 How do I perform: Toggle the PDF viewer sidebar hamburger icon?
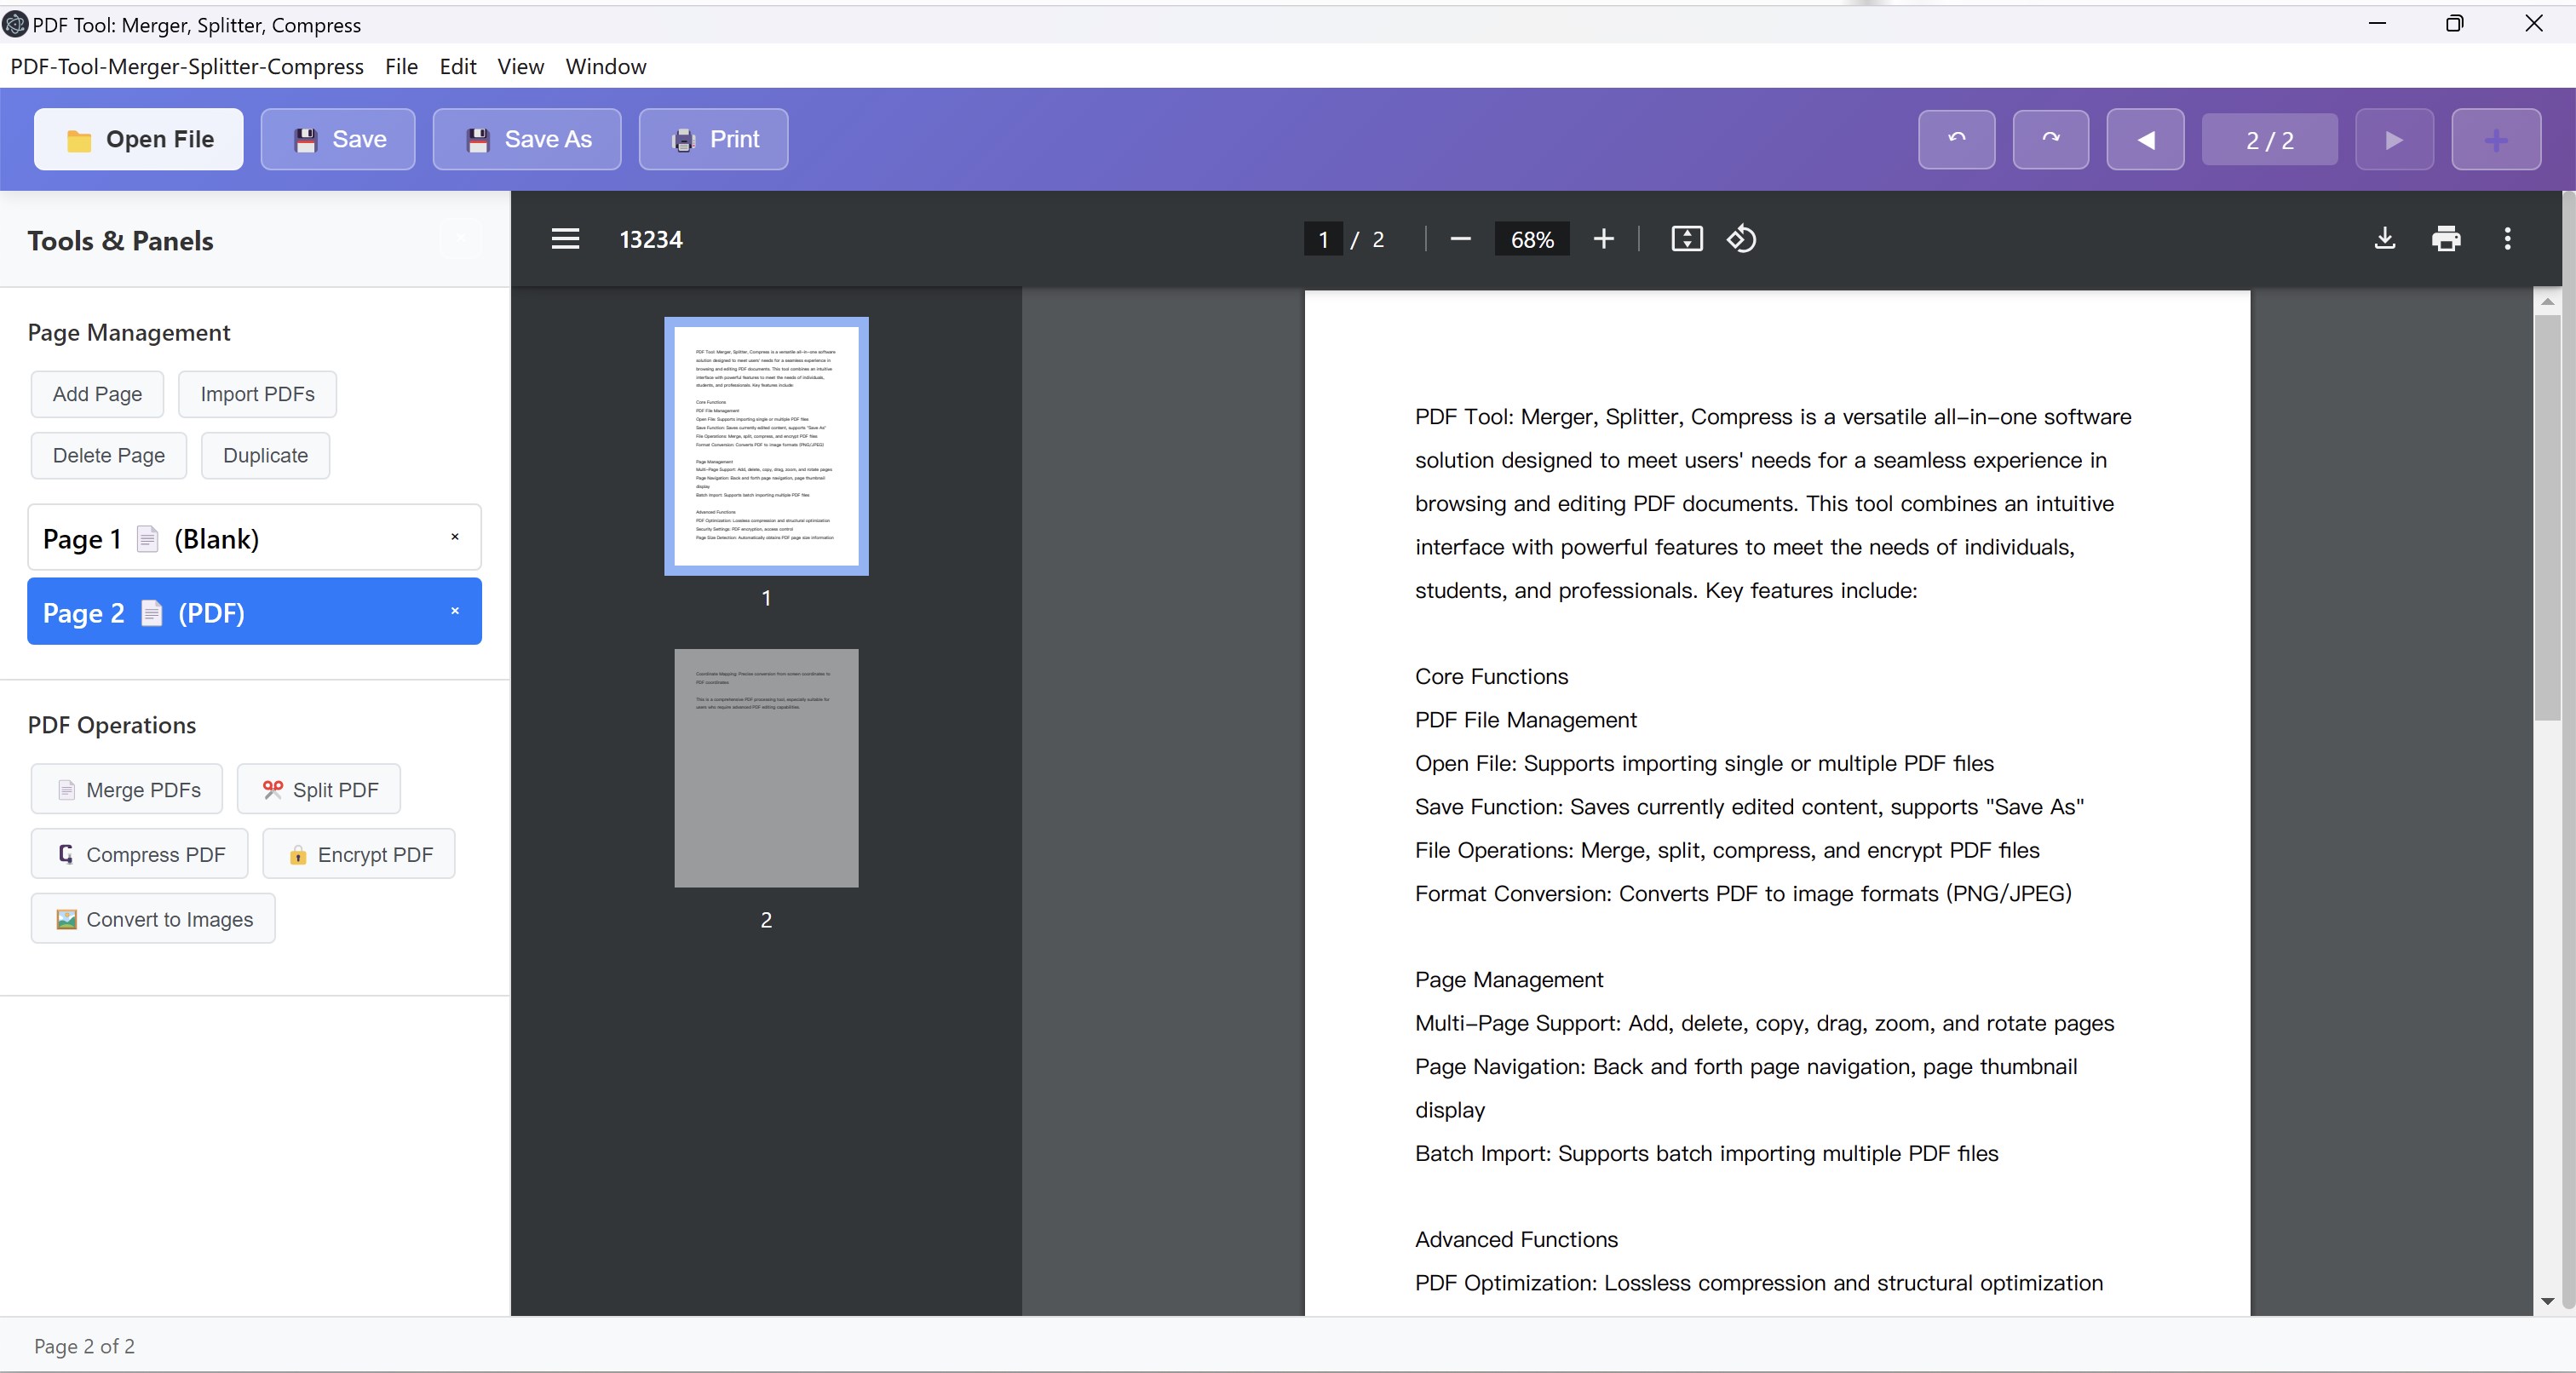(x=565, y=239)
